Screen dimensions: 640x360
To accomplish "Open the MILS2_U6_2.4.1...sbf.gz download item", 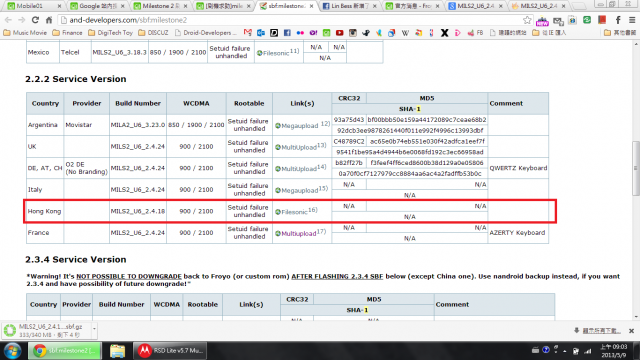I will (x=46, y=330).
